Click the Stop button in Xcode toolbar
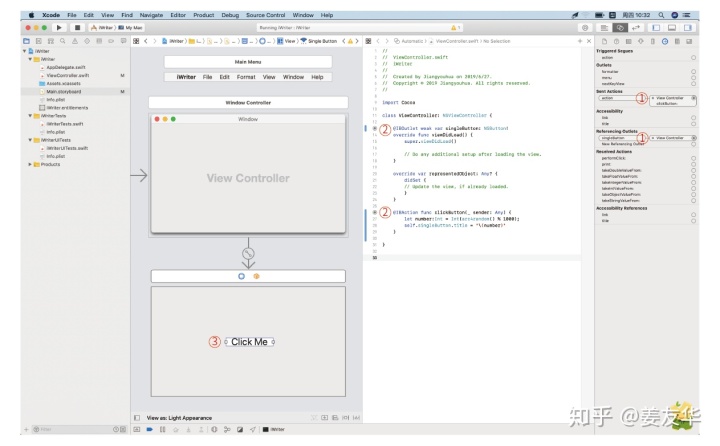This screenshot has width=720, height=446. [x=77, y=28]
